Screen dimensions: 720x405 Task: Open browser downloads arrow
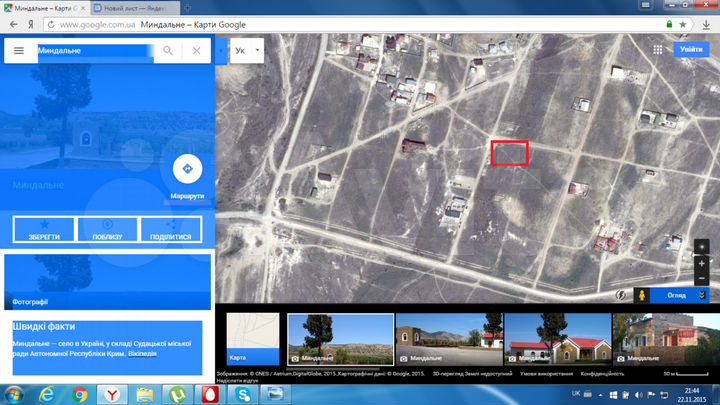pyautogui.click(x=706, y=25)
